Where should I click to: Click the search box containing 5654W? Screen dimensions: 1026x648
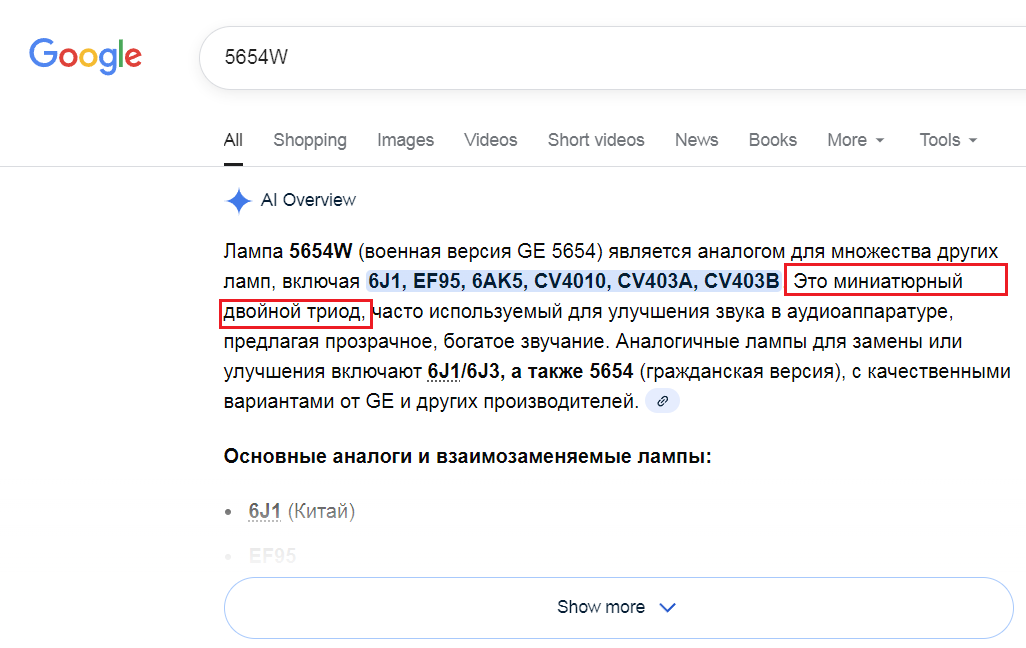point(600,57)
